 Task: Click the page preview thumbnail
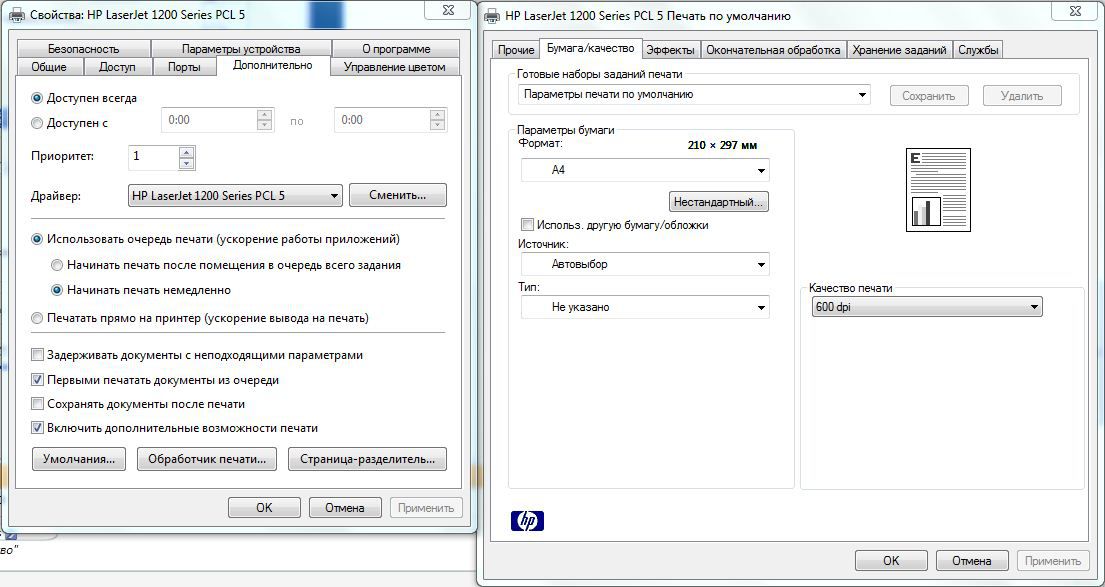pyautogui.click(x=938, y=190)
